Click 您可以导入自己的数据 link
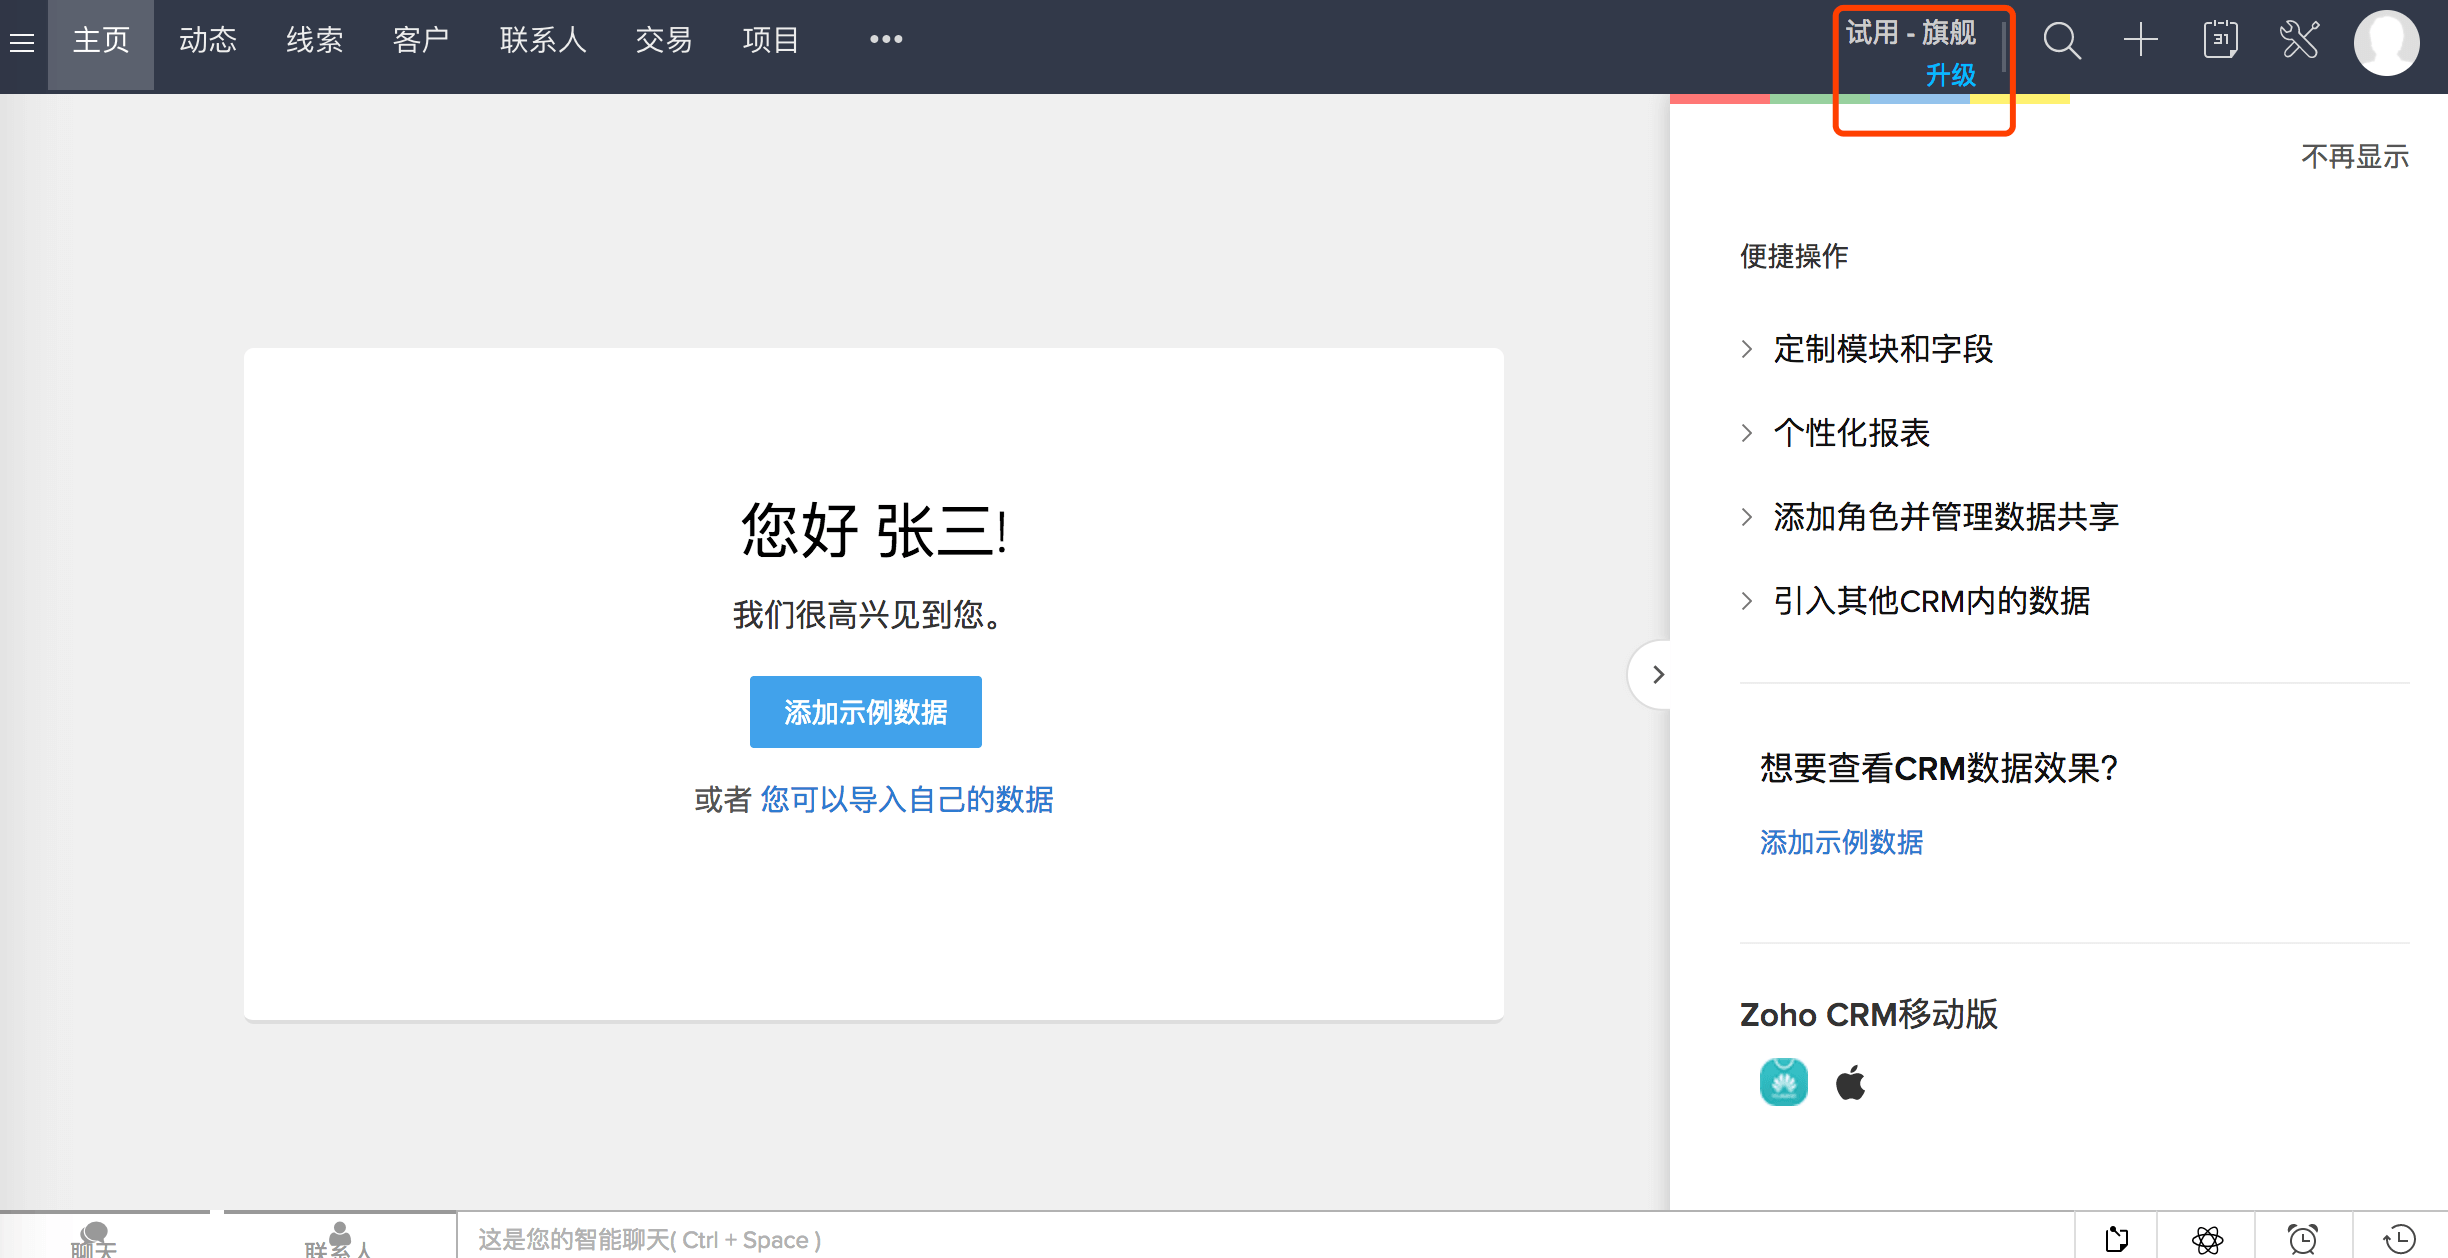The height and width of the screenshot is (1258, 2448). pos(906,800)
